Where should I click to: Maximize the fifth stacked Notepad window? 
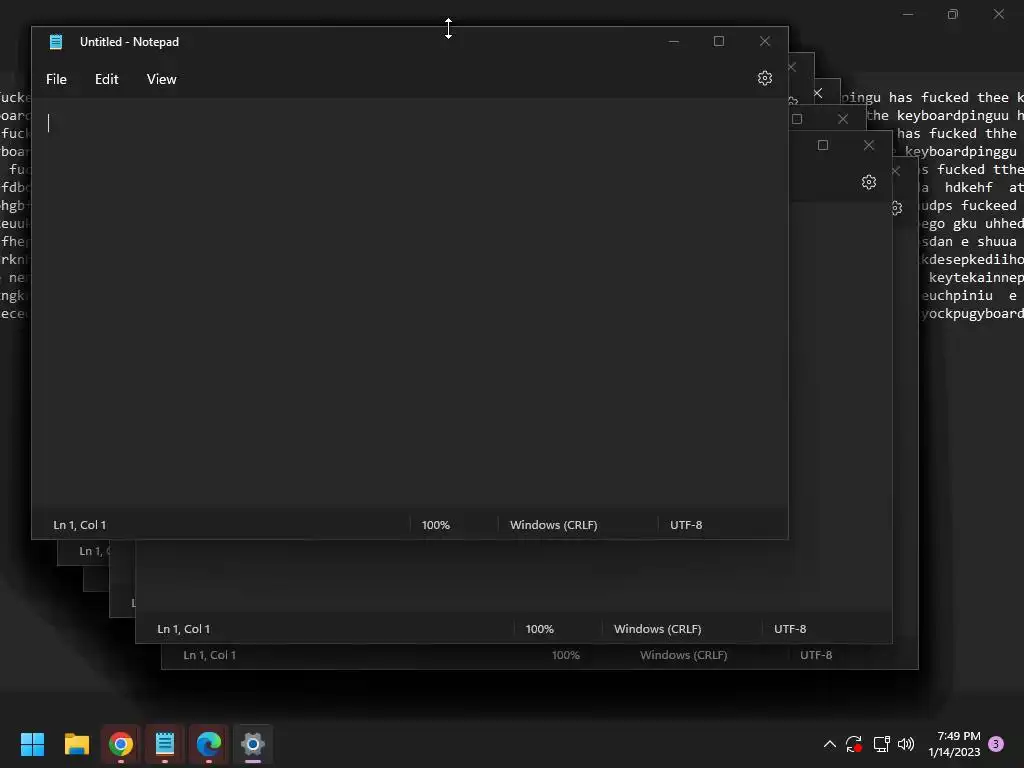click(x=823, y=145)
